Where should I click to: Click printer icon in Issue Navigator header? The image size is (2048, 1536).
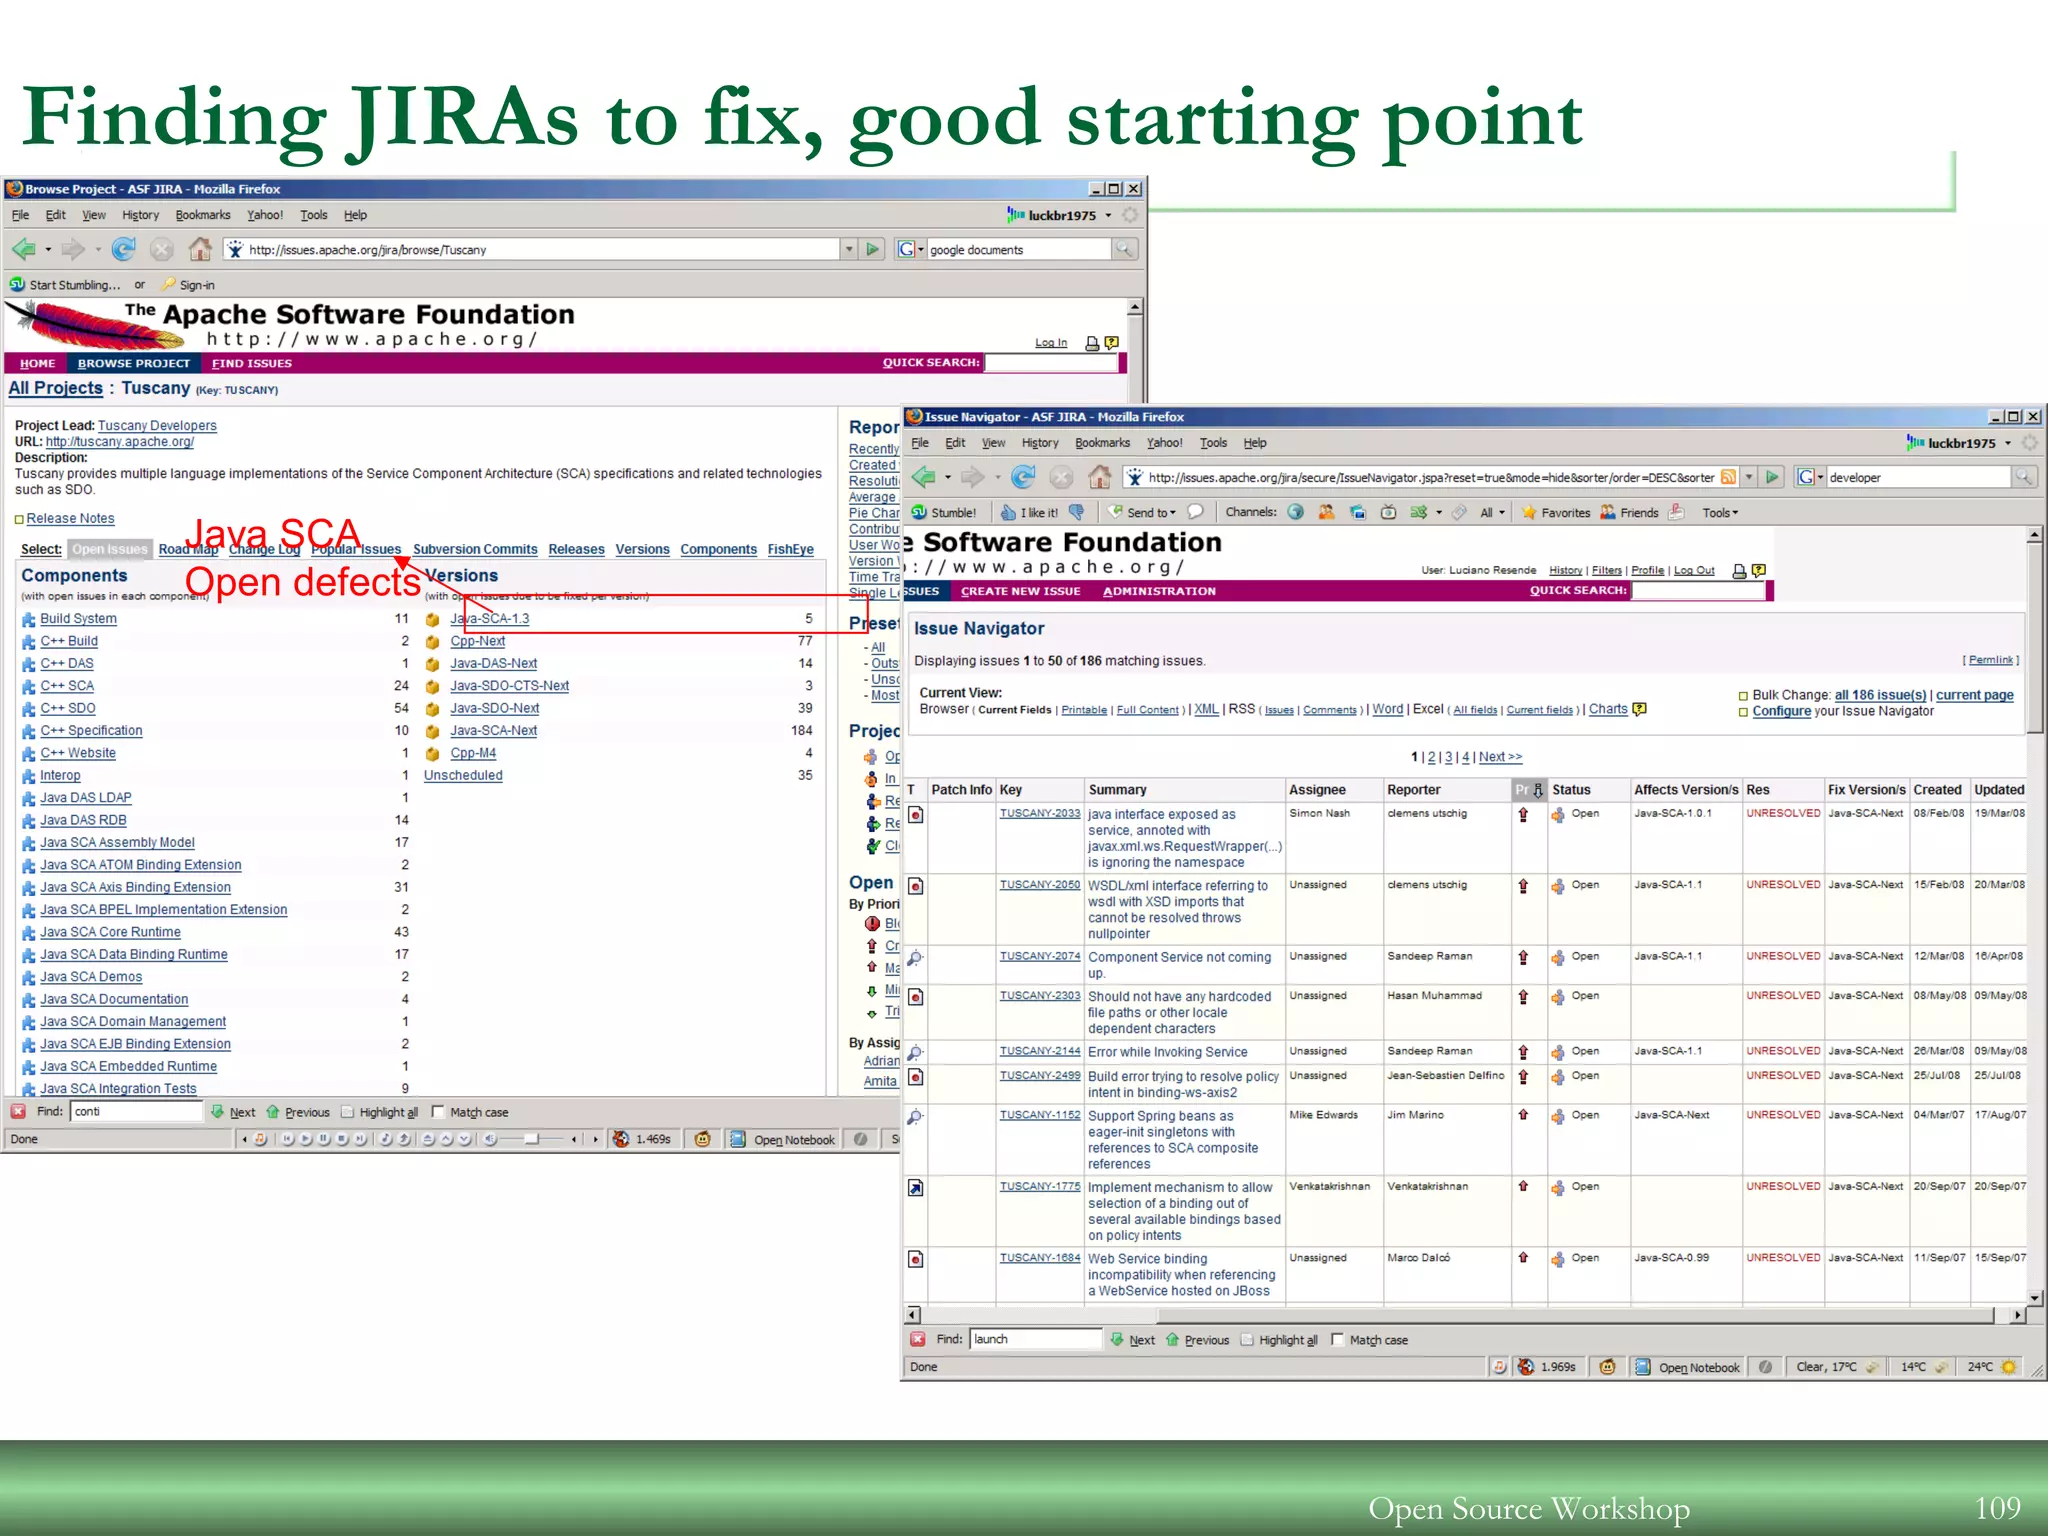(x=1740, y=571)
